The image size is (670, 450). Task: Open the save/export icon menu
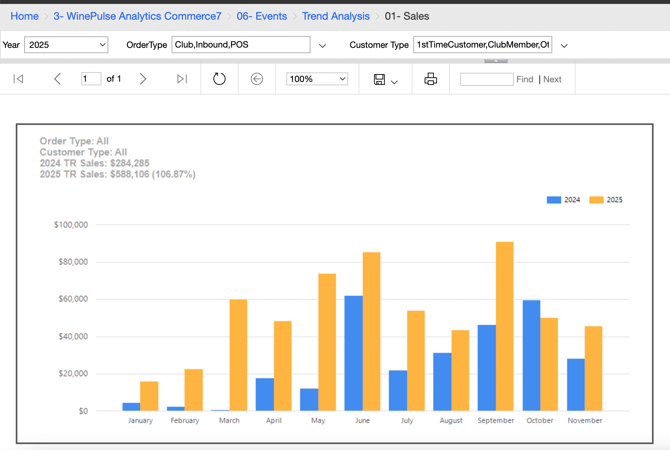385,79
